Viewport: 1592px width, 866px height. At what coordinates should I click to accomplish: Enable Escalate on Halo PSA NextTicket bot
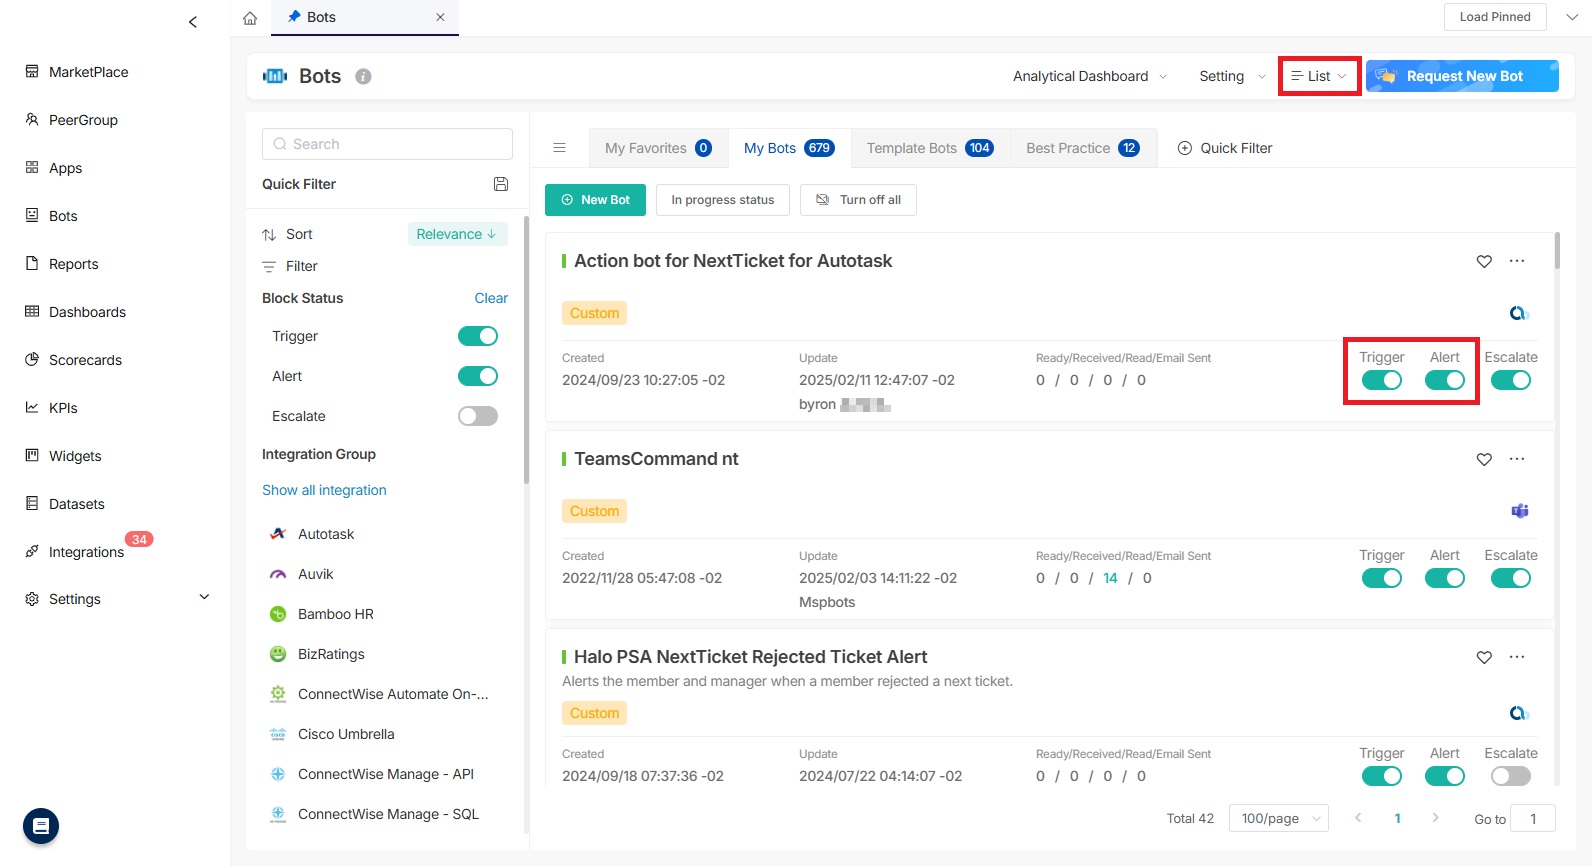click(1510, 776)
